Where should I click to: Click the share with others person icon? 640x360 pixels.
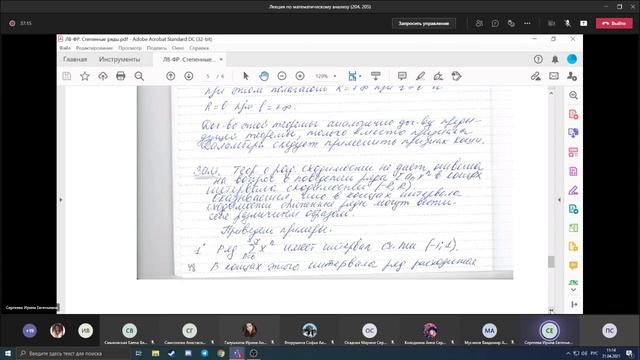[572, 76]
